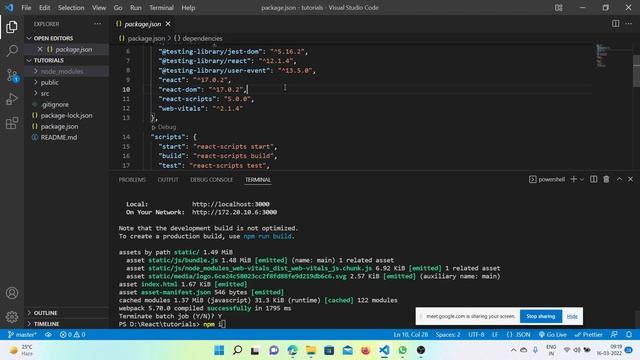640x360 pixels.
Task: Close the terminal panel
Action: [x=630, y=179]
